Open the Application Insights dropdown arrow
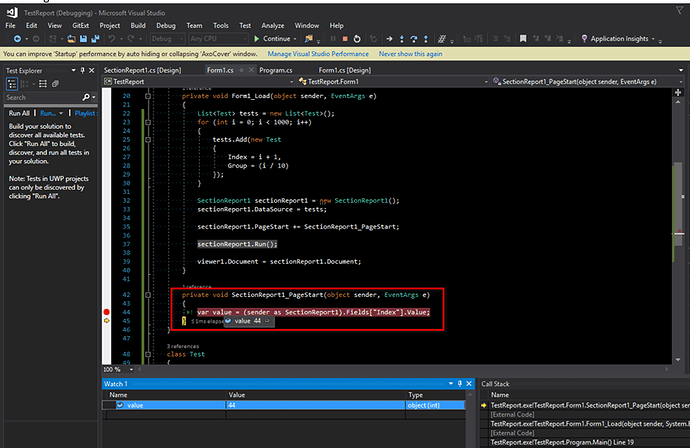The image size is (690, 448). click(x=653, y=39)
